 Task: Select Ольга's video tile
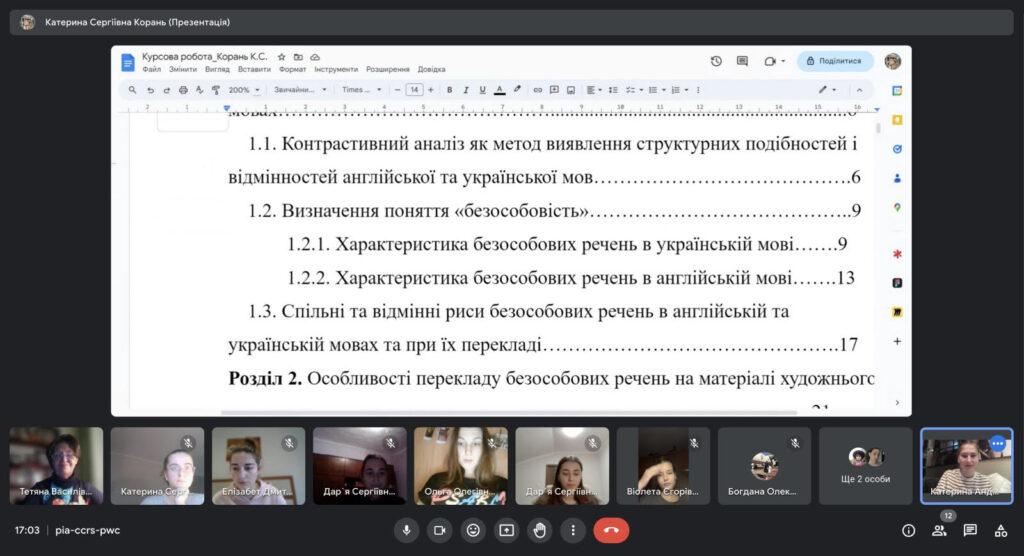(460, 466)
